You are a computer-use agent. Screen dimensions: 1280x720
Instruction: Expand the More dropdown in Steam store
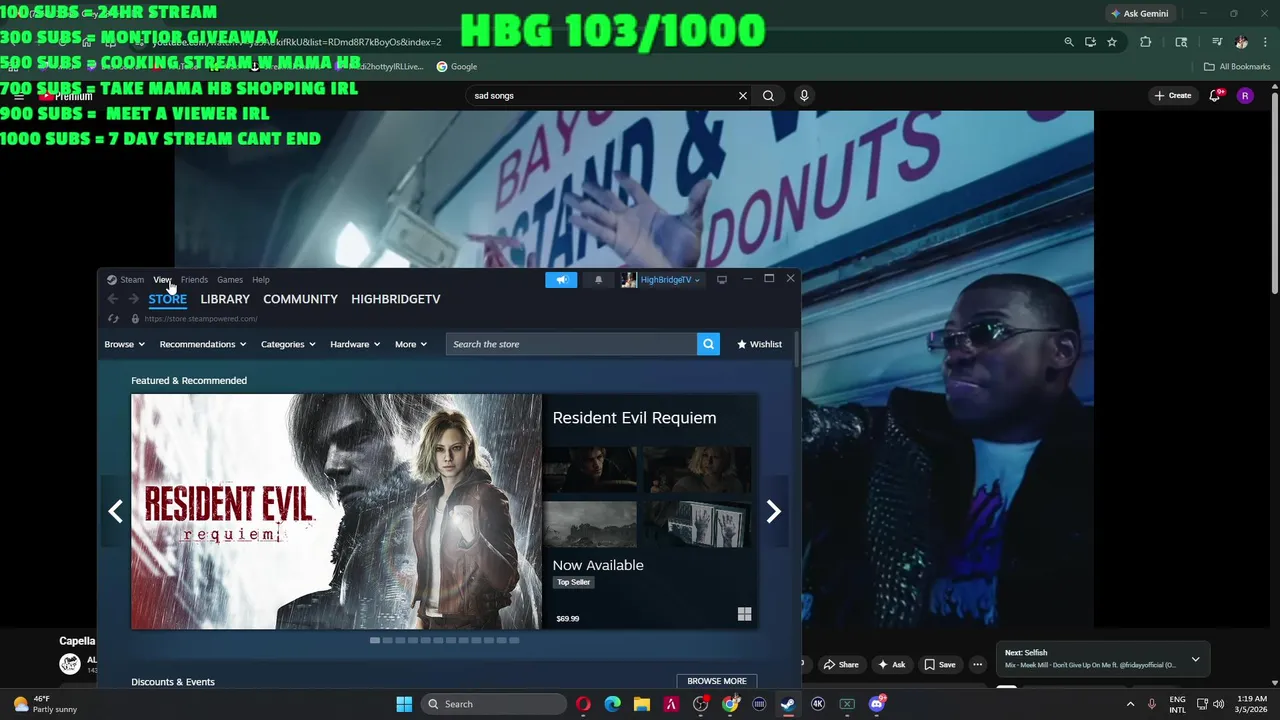pos(411,344)
